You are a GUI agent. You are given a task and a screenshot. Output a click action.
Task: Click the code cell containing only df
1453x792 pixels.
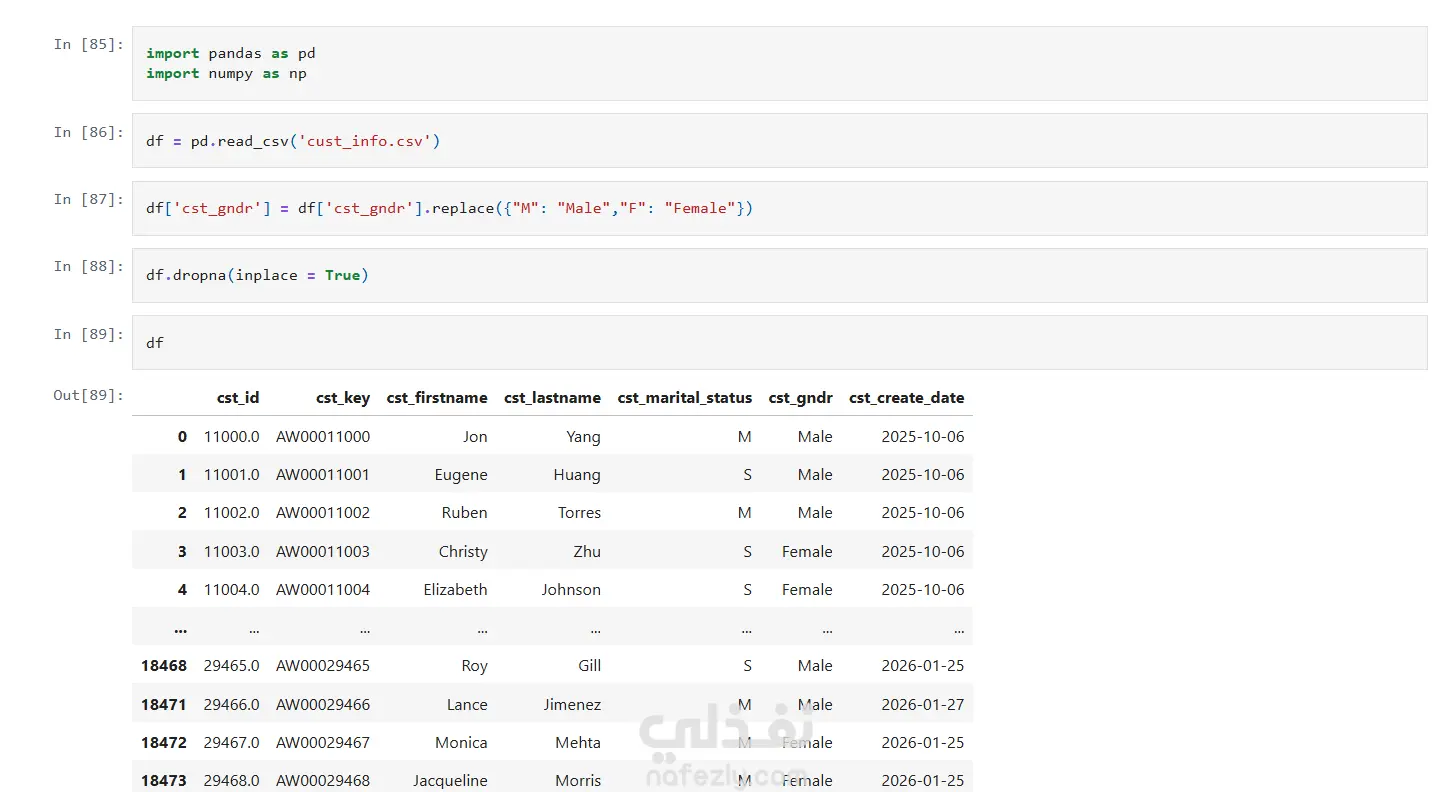point(779,342)
